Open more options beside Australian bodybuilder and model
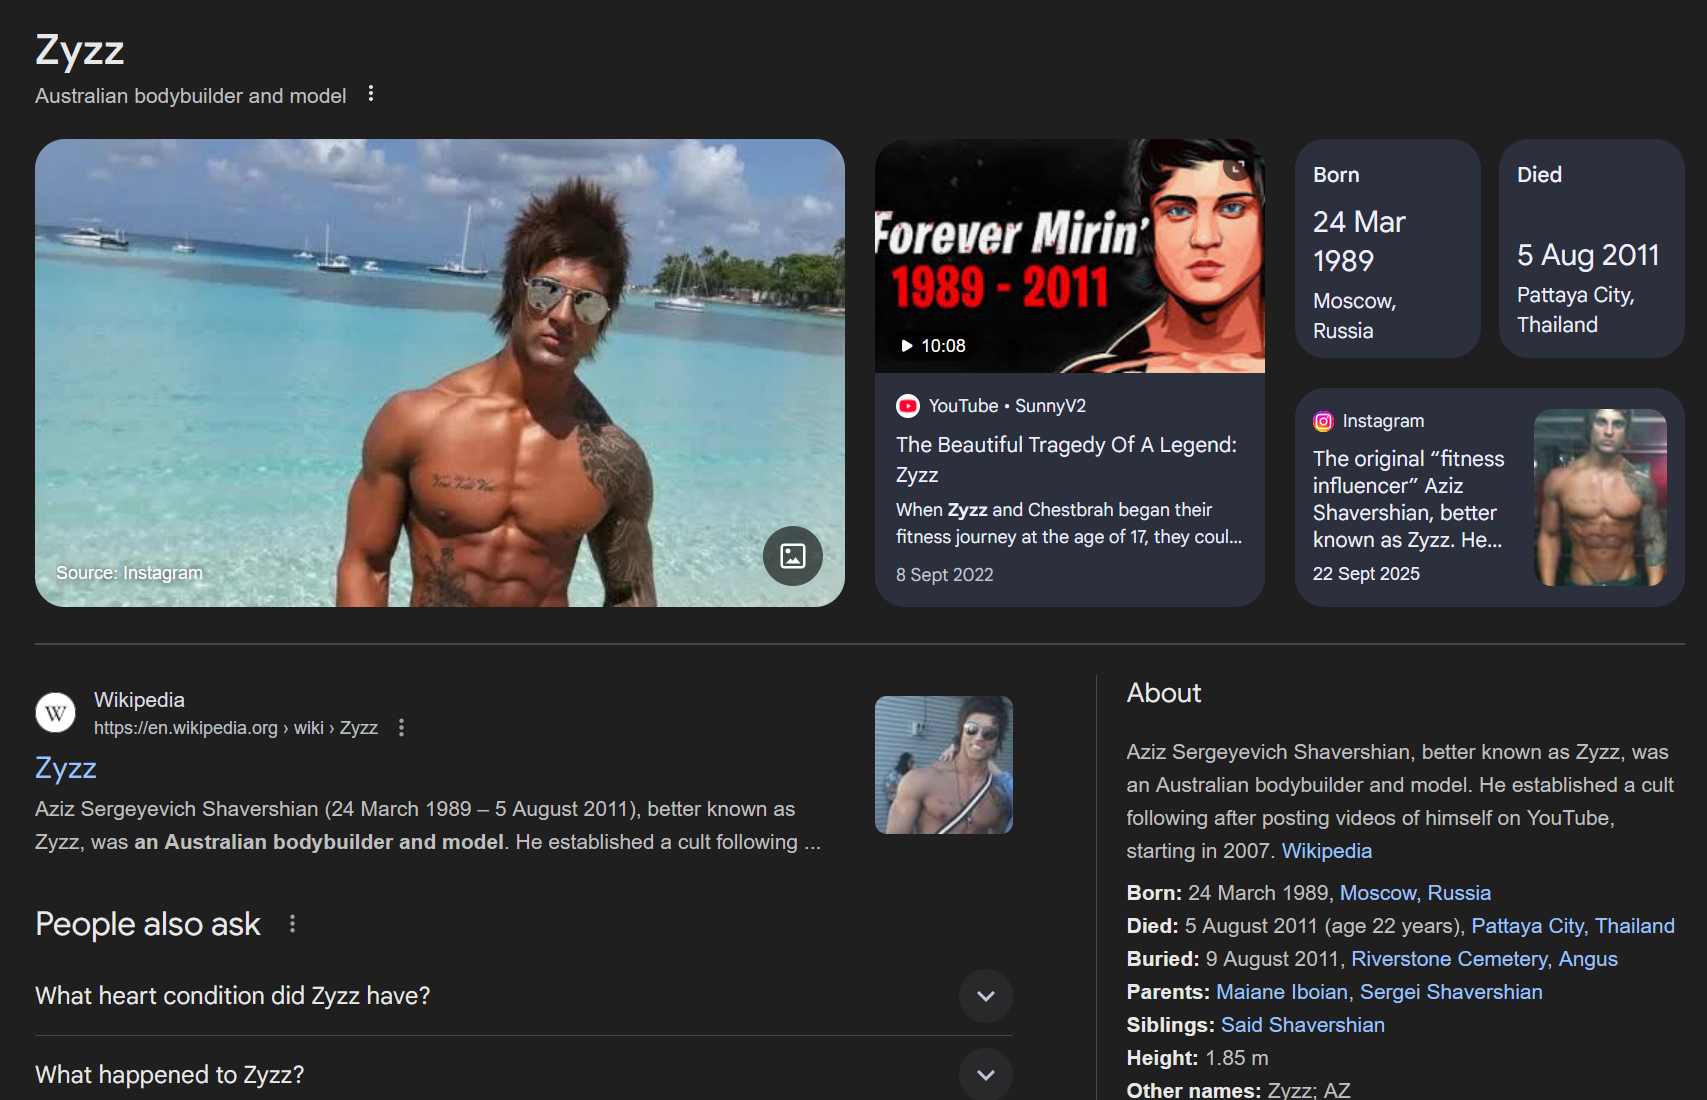The image size is (1707, 1100). 371,94
